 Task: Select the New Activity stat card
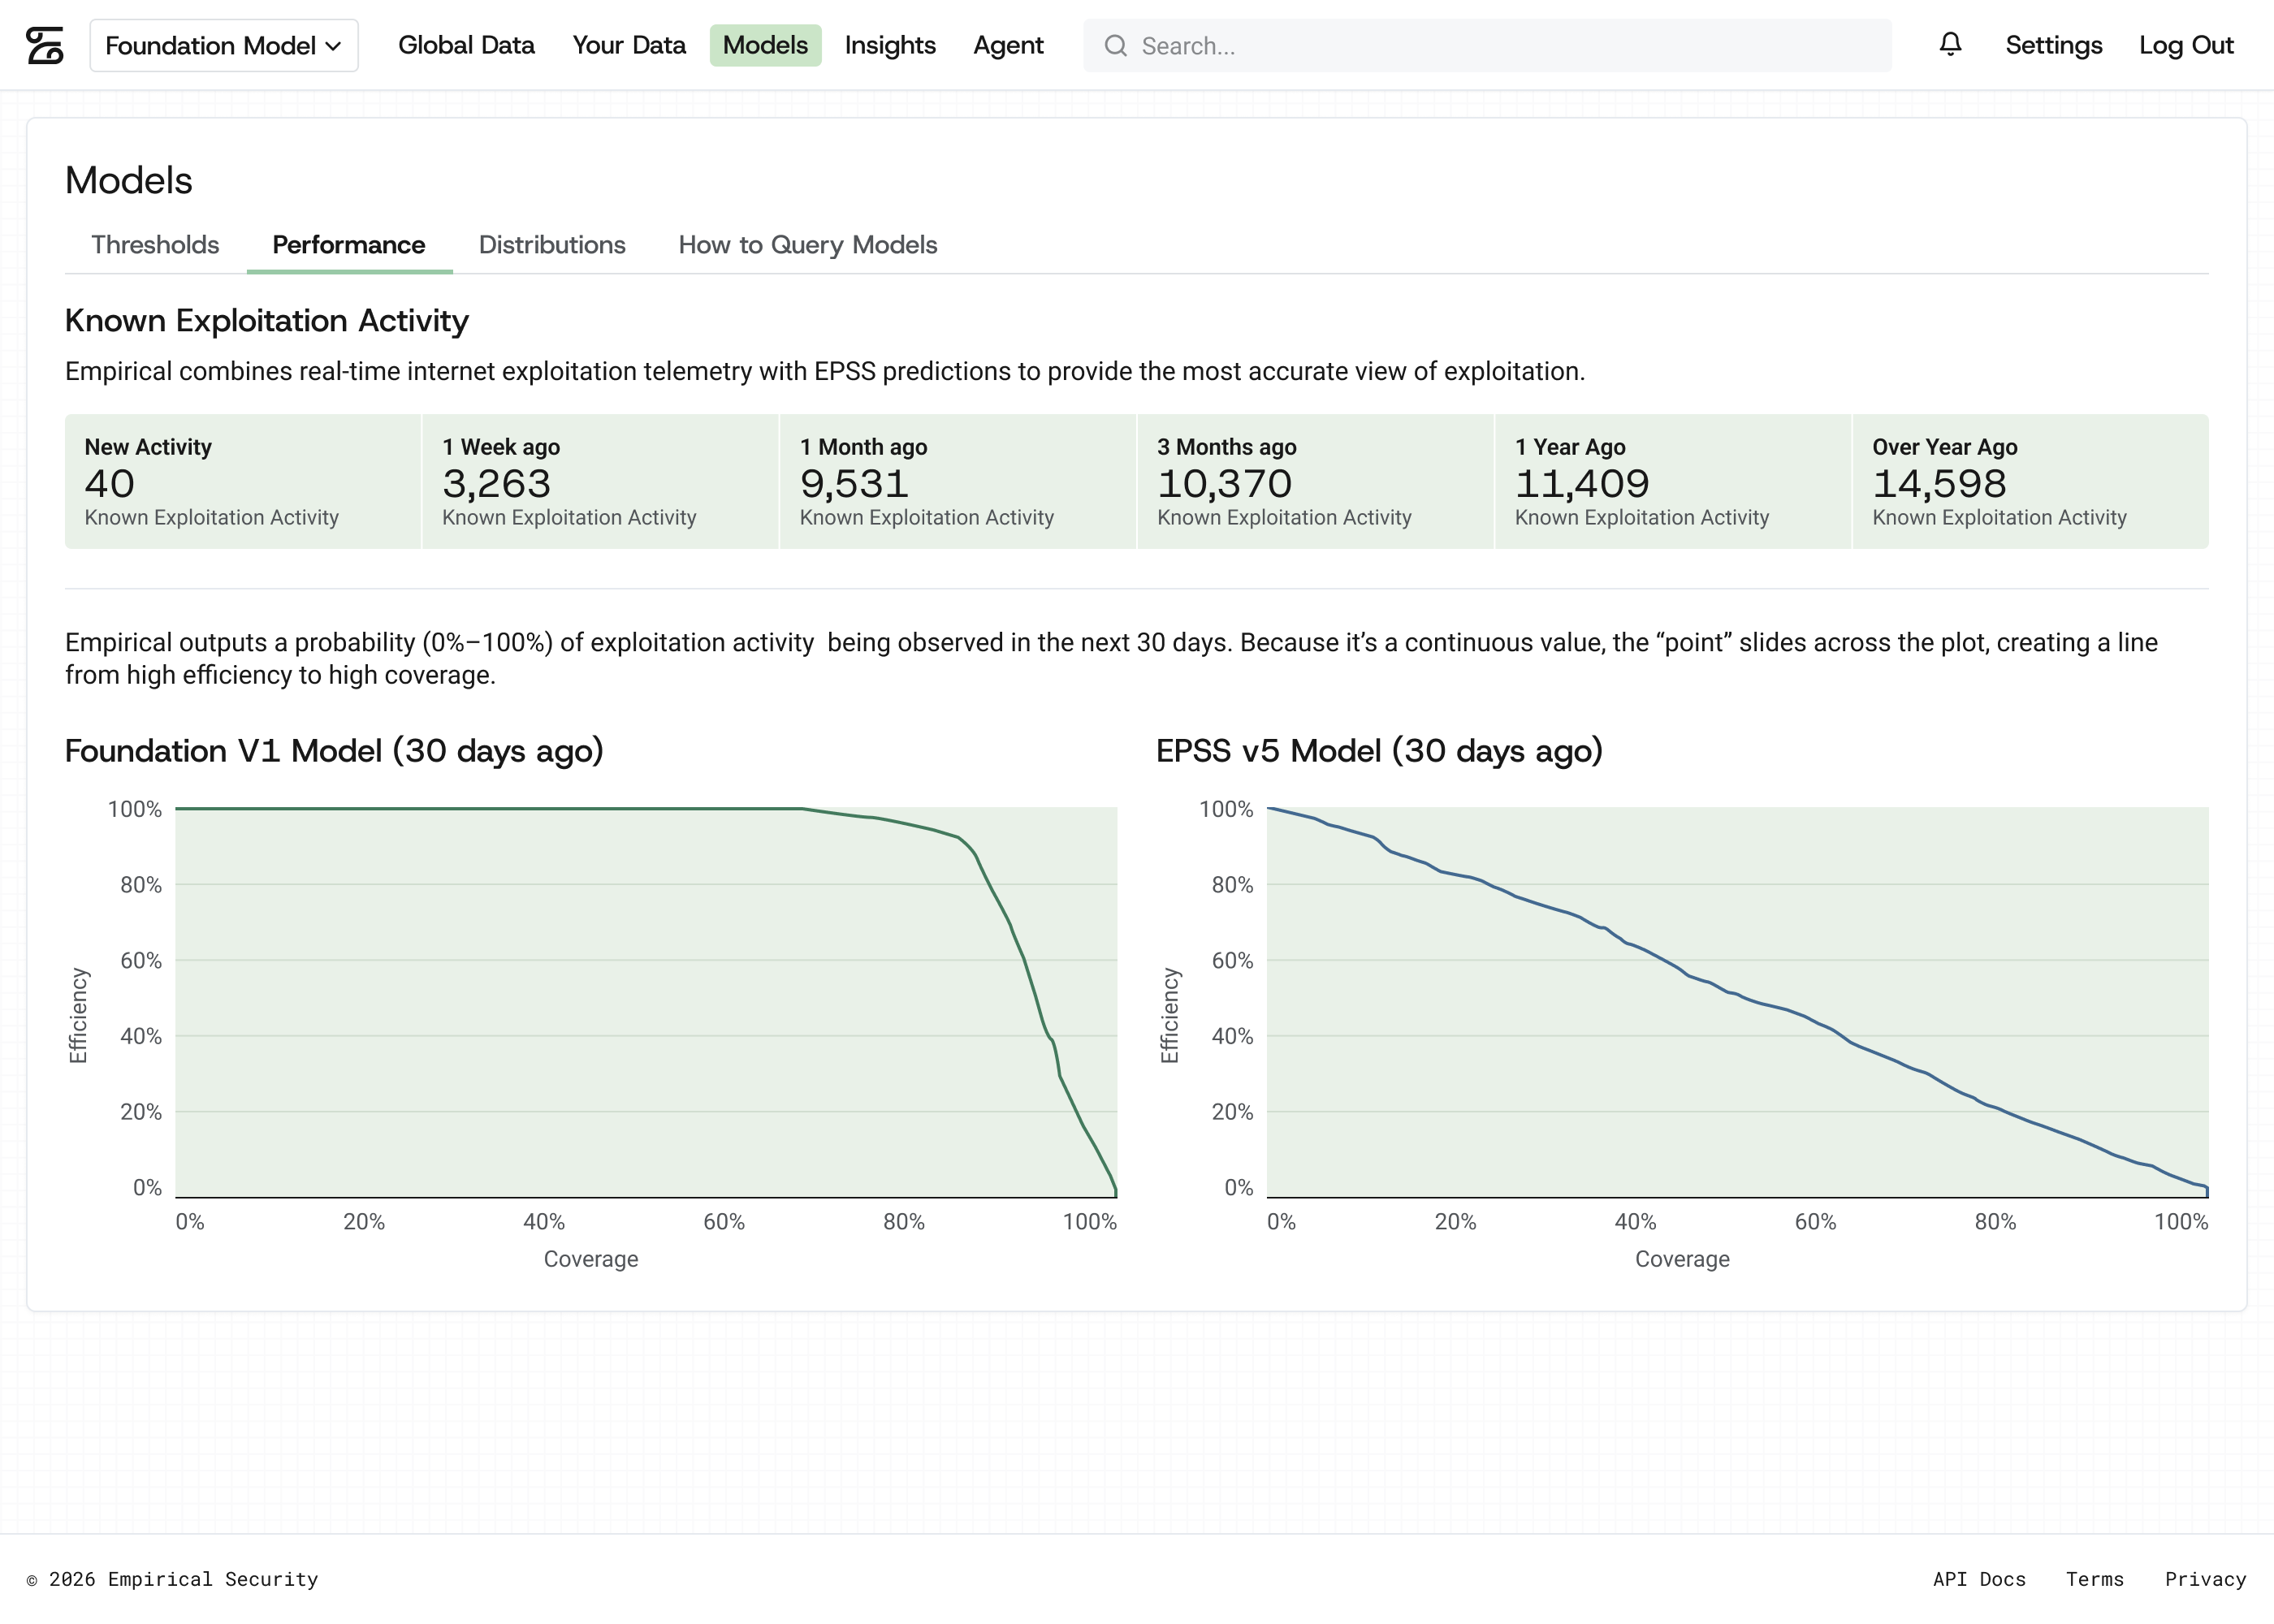[243, 482]
